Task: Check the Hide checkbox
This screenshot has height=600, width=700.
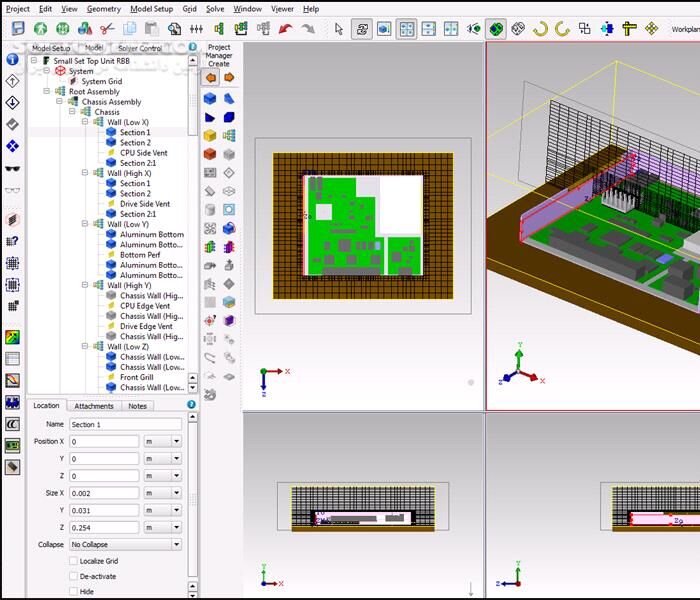Action: pos(73,591)
